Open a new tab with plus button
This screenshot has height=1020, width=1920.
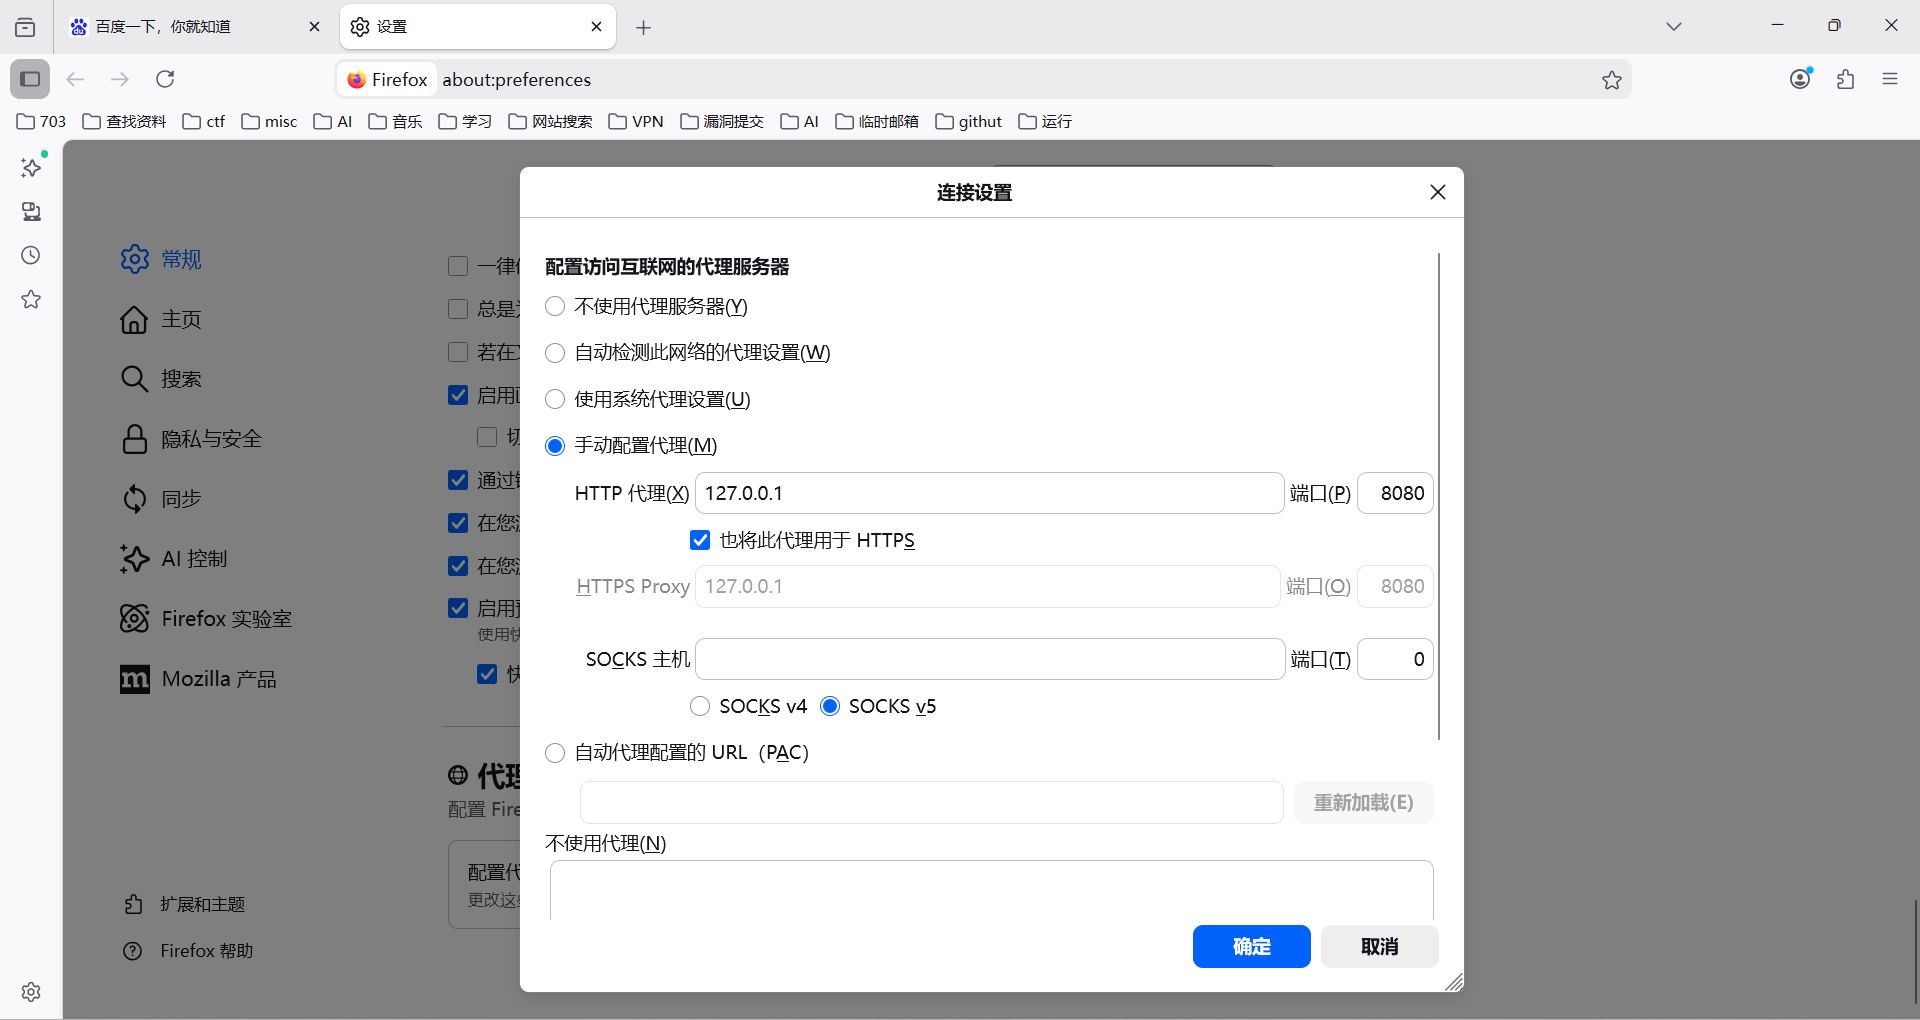(x=644, y=27)
